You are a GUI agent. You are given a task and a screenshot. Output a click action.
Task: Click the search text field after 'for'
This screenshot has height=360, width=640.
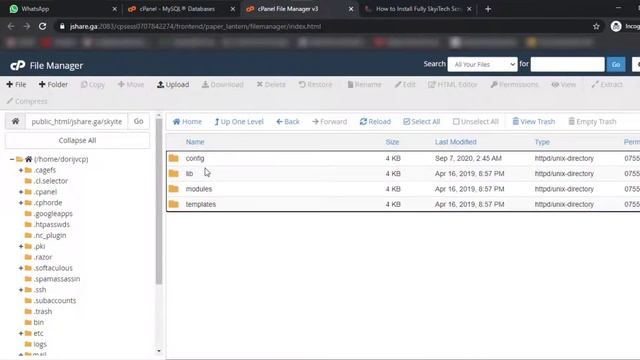click(567, 64)
